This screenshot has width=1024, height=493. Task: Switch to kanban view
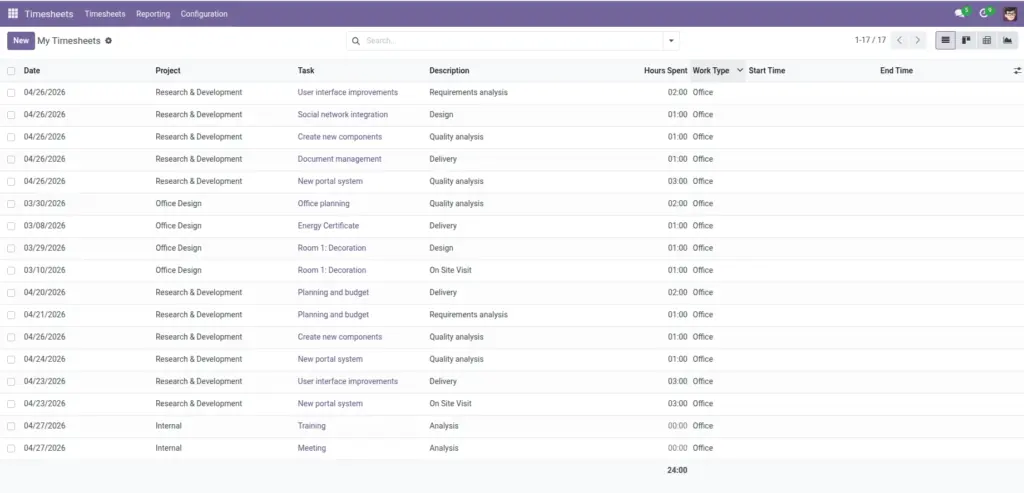point(966,40)
